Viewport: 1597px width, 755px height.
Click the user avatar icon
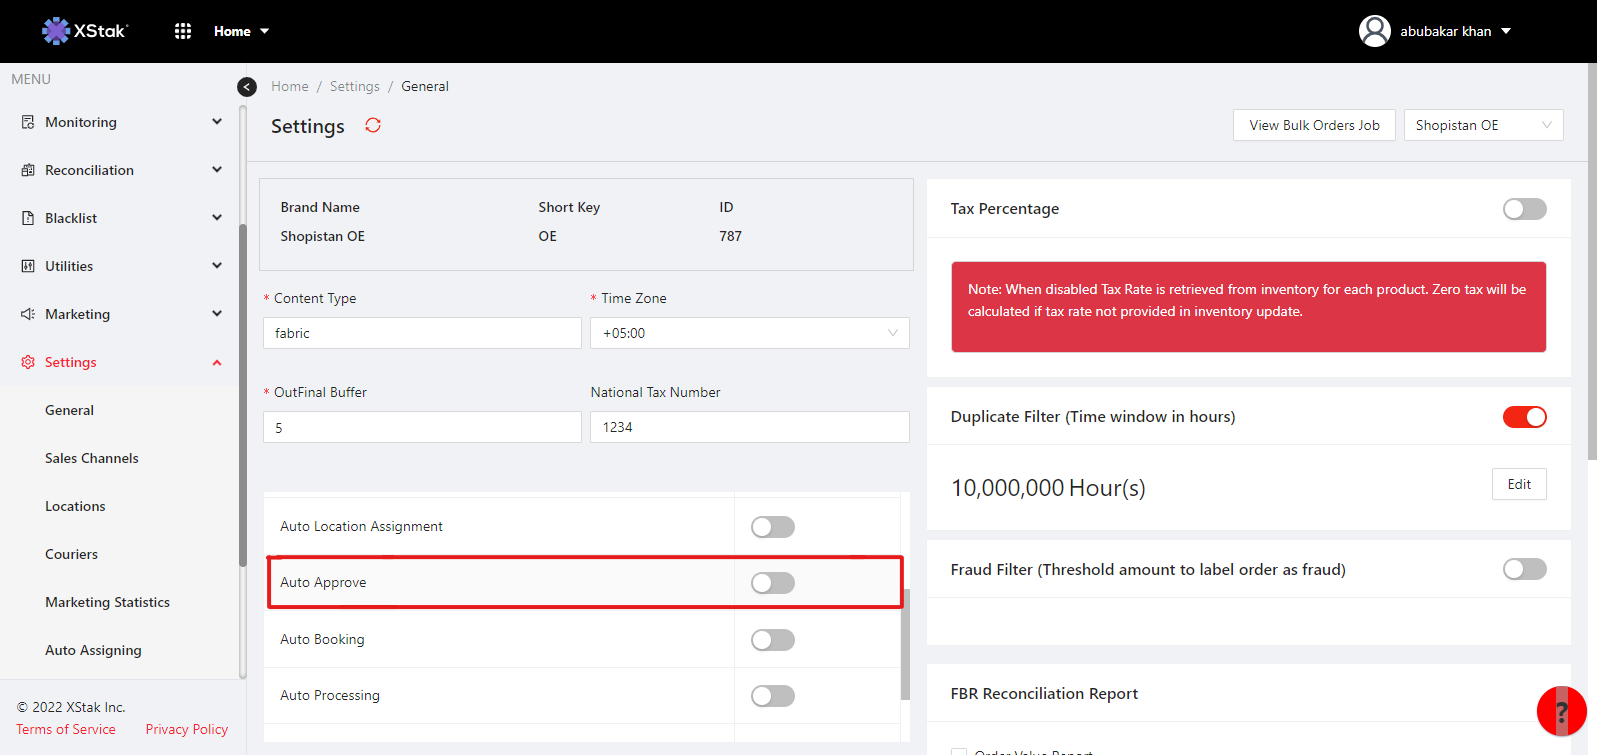[x=1375, y=31]
